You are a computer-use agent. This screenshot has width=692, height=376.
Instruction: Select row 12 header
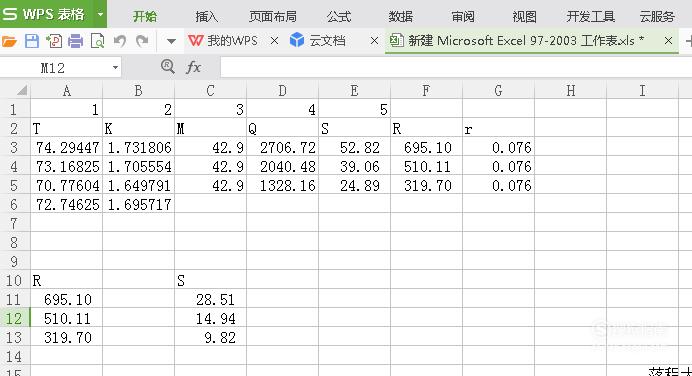(x=15, y=318)
